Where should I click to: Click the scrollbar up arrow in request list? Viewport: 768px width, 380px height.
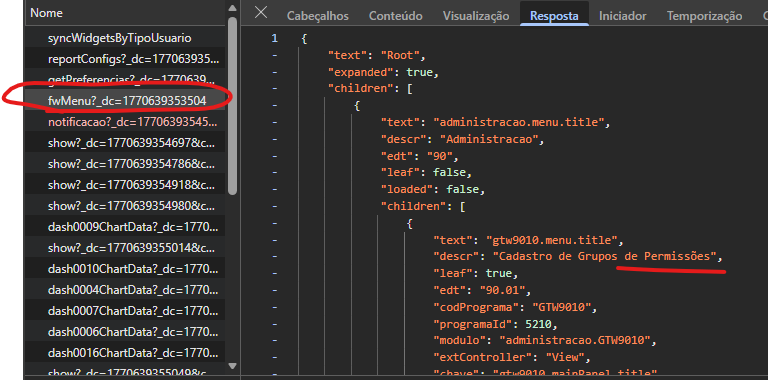pos(232,8)
